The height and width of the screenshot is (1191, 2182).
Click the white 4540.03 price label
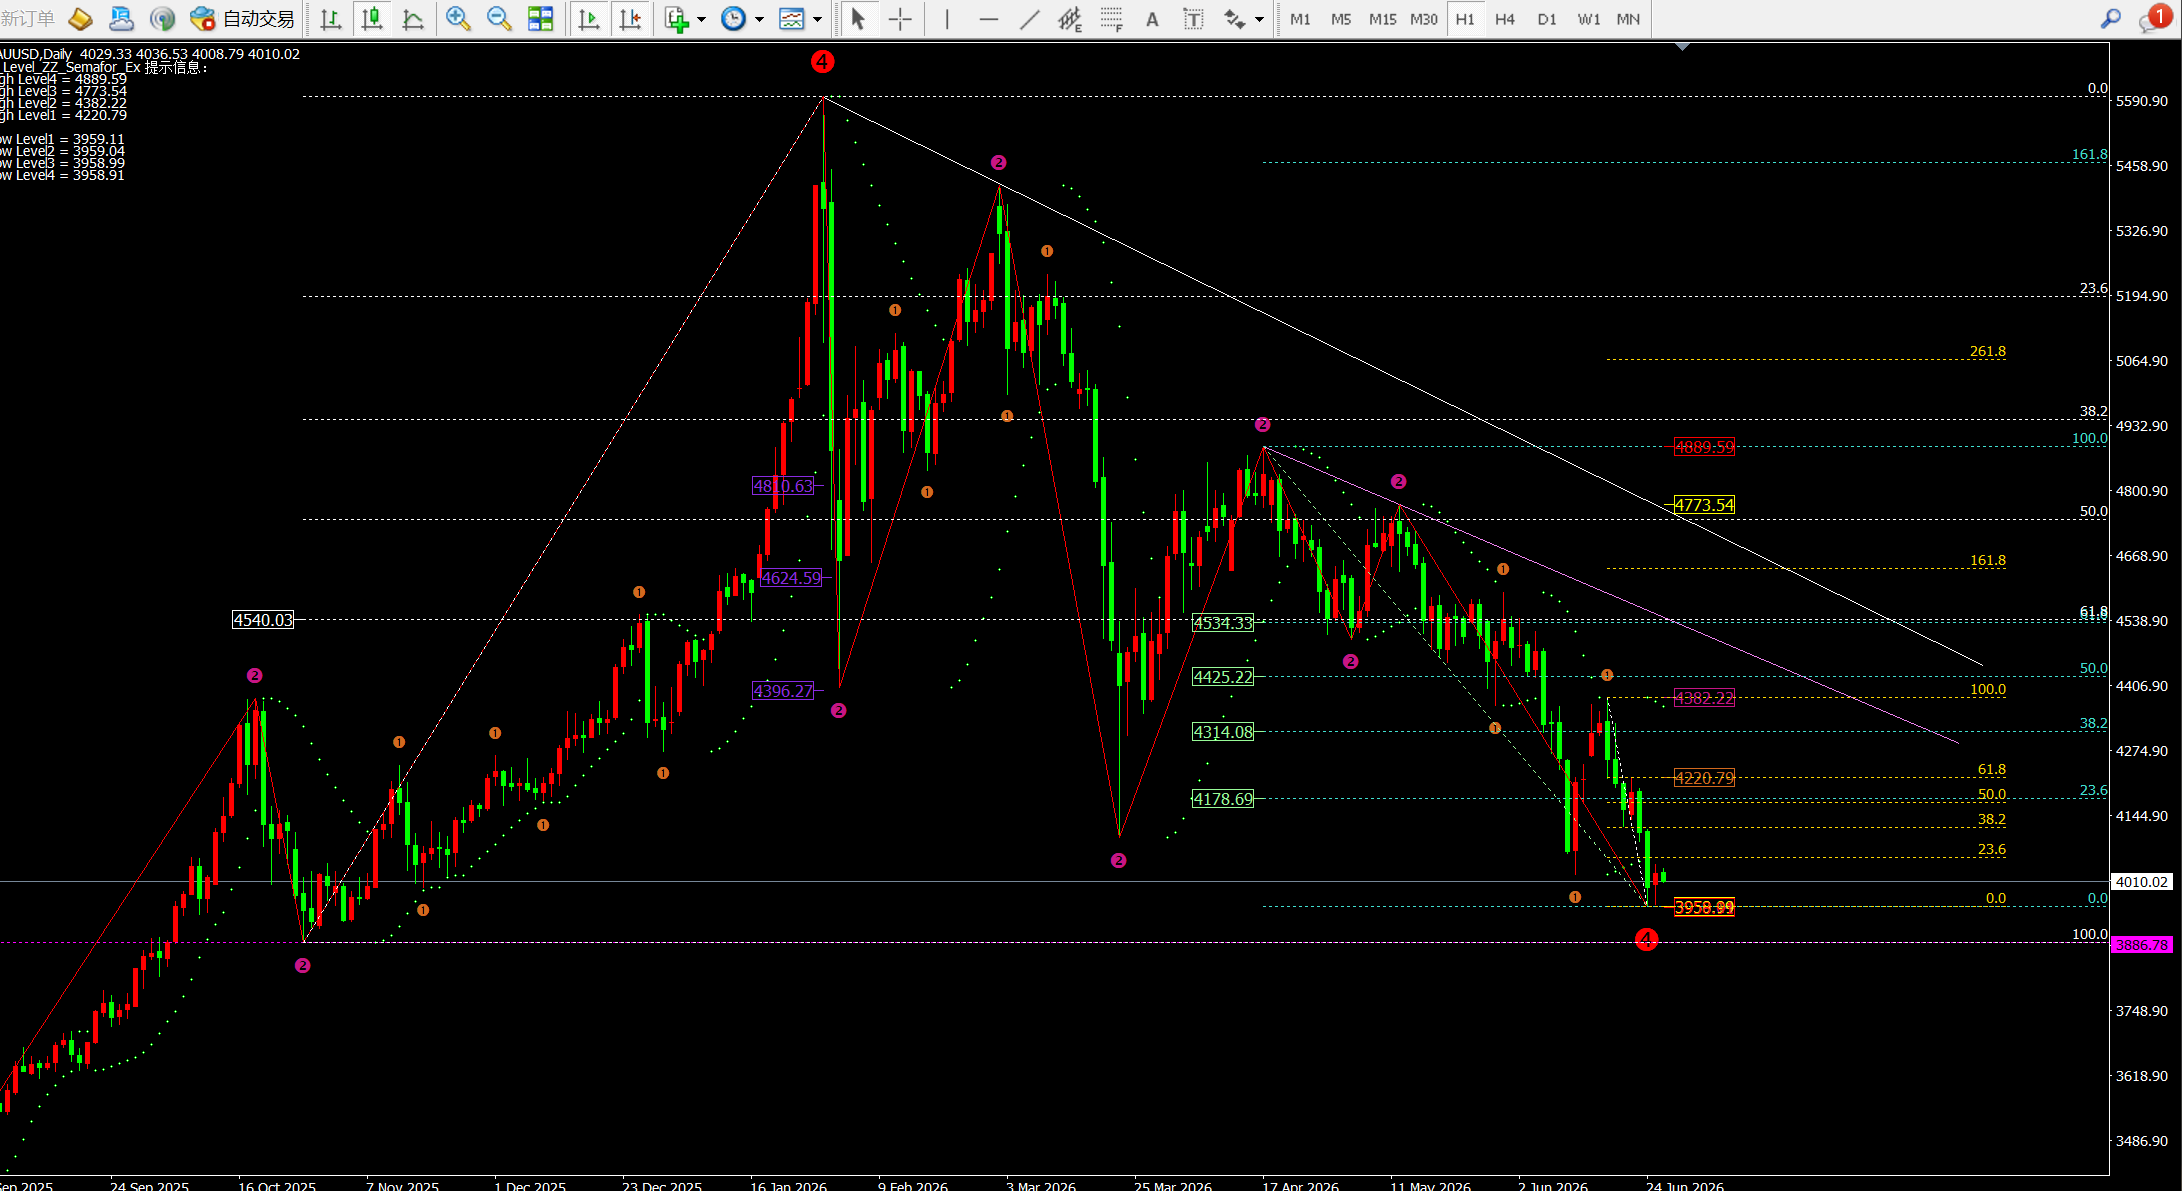tap(263, 620)
